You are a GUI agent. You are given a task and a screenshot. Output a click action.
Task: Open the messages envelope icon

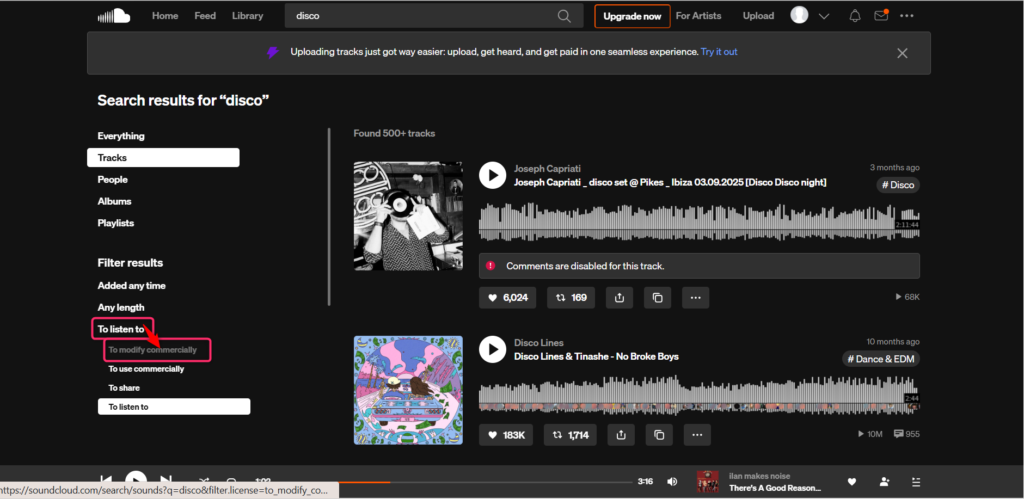pyautogui.click(x=881, y=16)
